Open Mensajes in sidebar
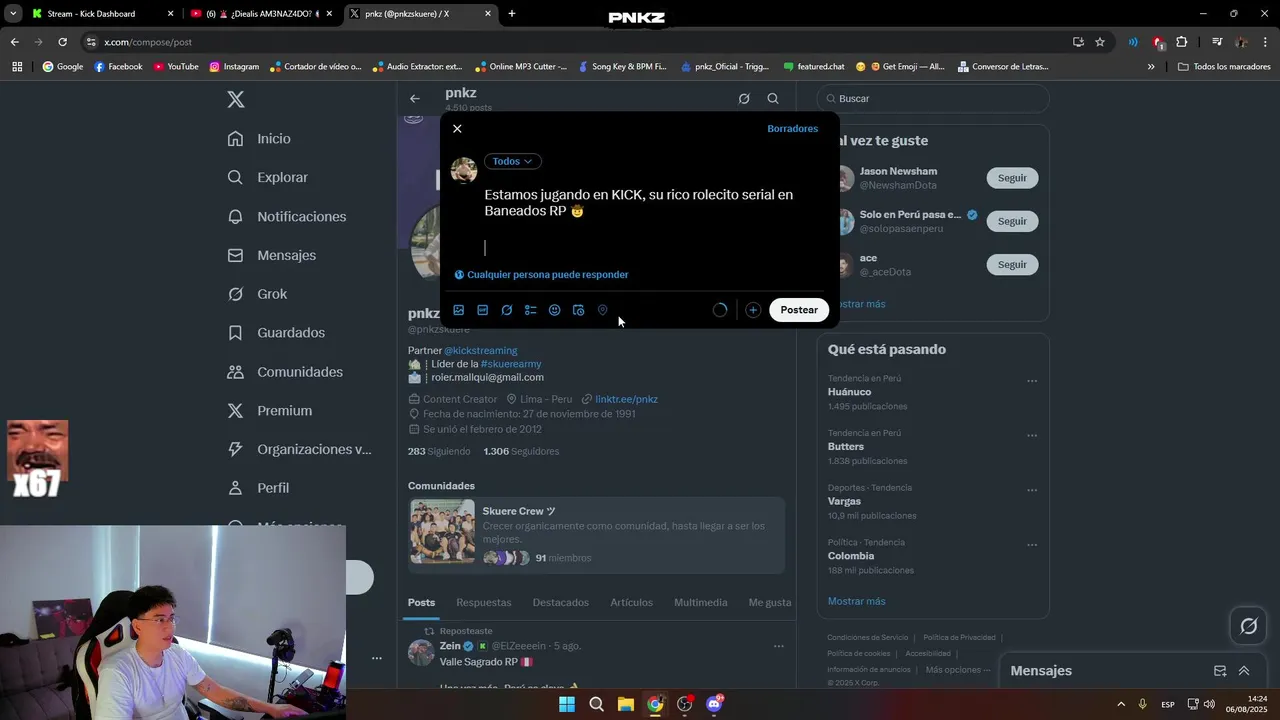Viewport: 1280px width, 720px height. pos(272,255)
